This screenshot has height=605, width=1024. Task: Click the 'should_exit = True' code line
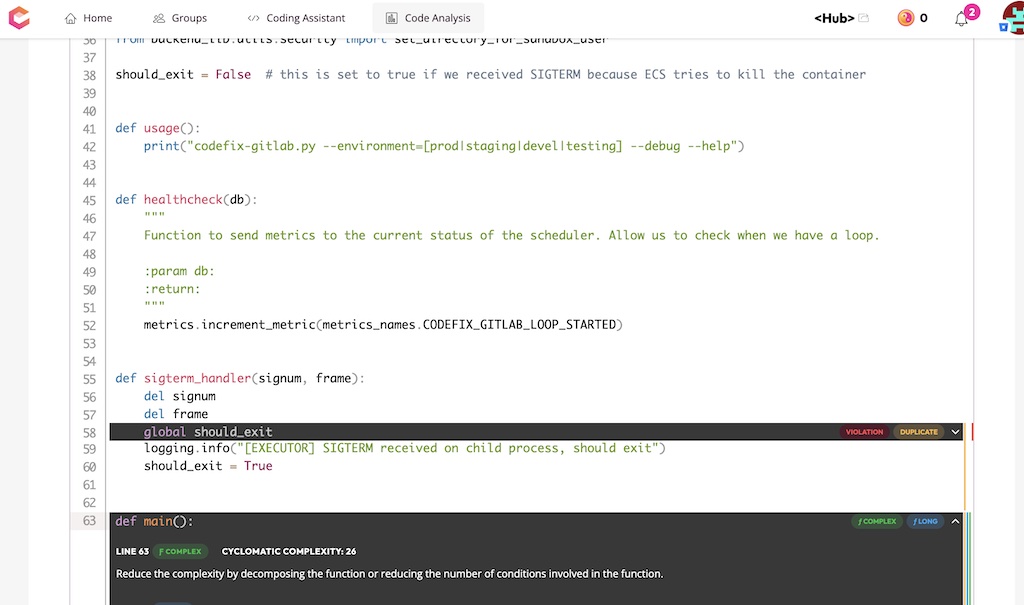208,466
